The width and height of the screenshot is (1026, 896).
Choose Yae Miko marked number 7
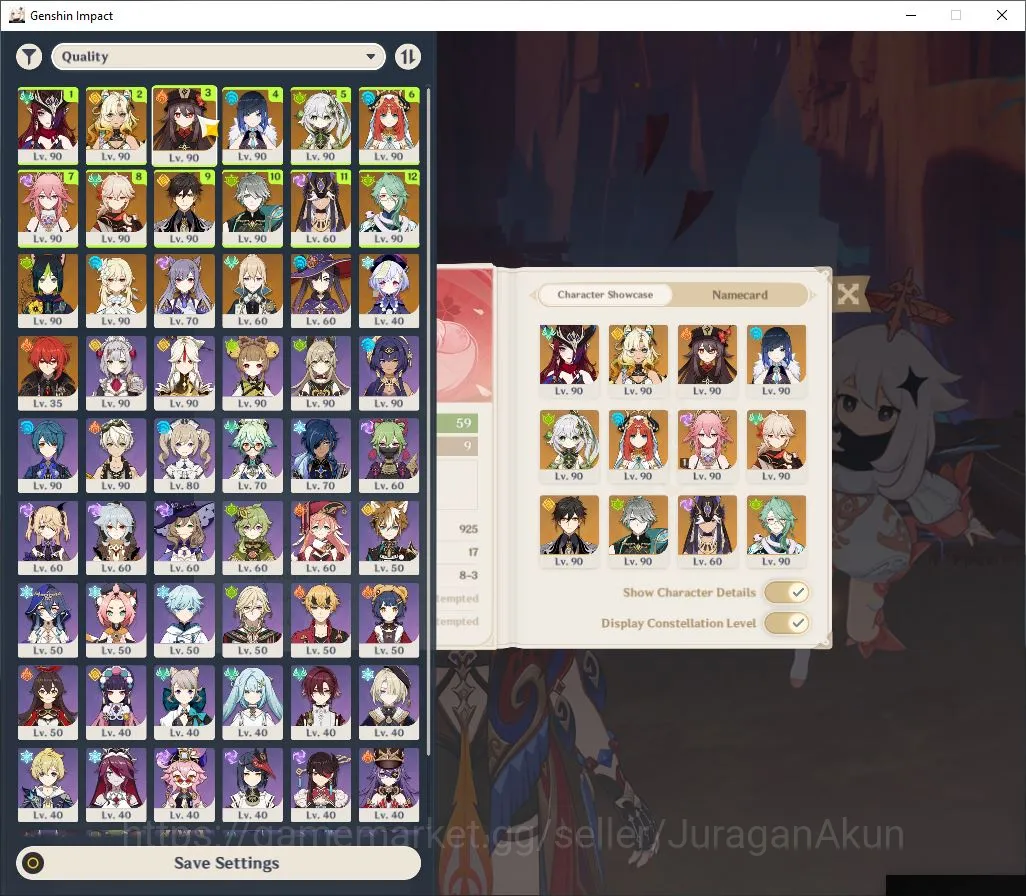point(48,208)
